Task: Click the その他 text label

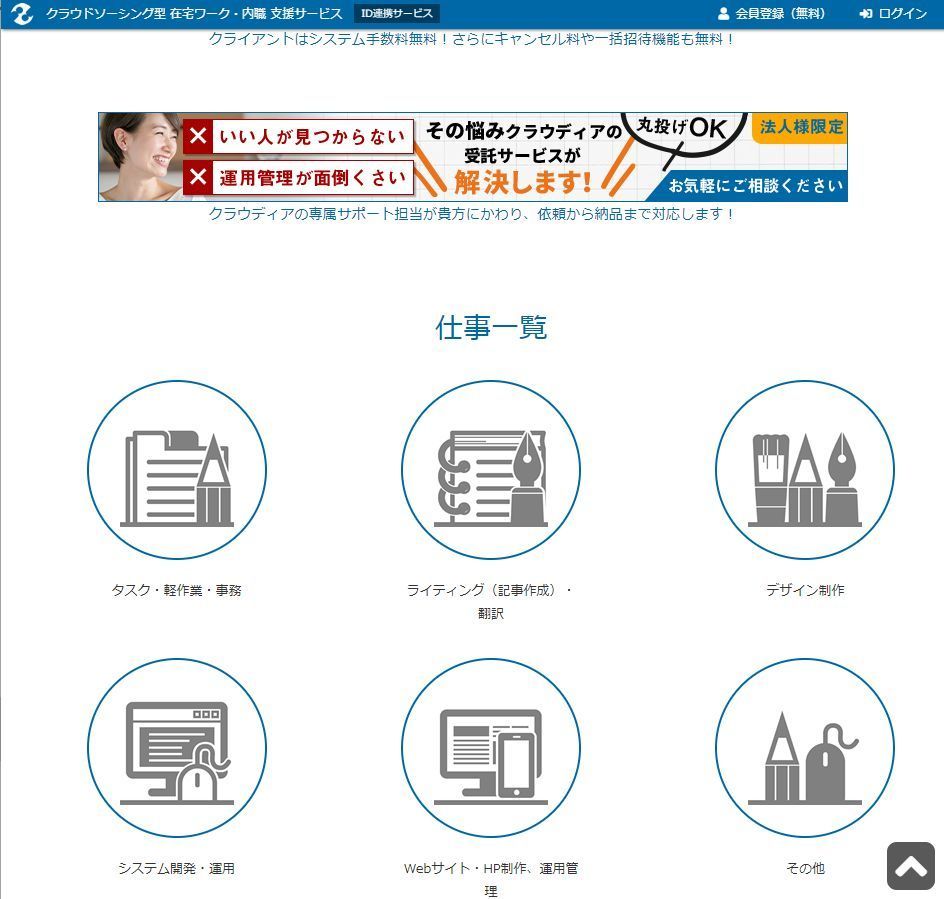Action: pos(805,868)
